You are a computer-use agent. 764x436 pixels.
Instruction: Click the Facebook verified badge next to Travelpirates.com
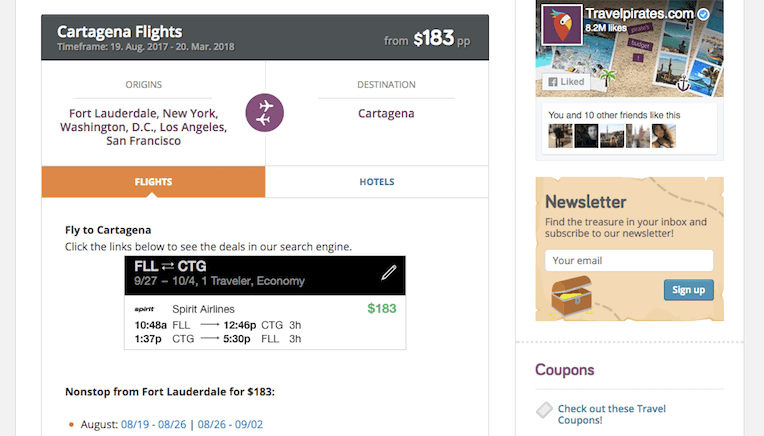[703, 14]
